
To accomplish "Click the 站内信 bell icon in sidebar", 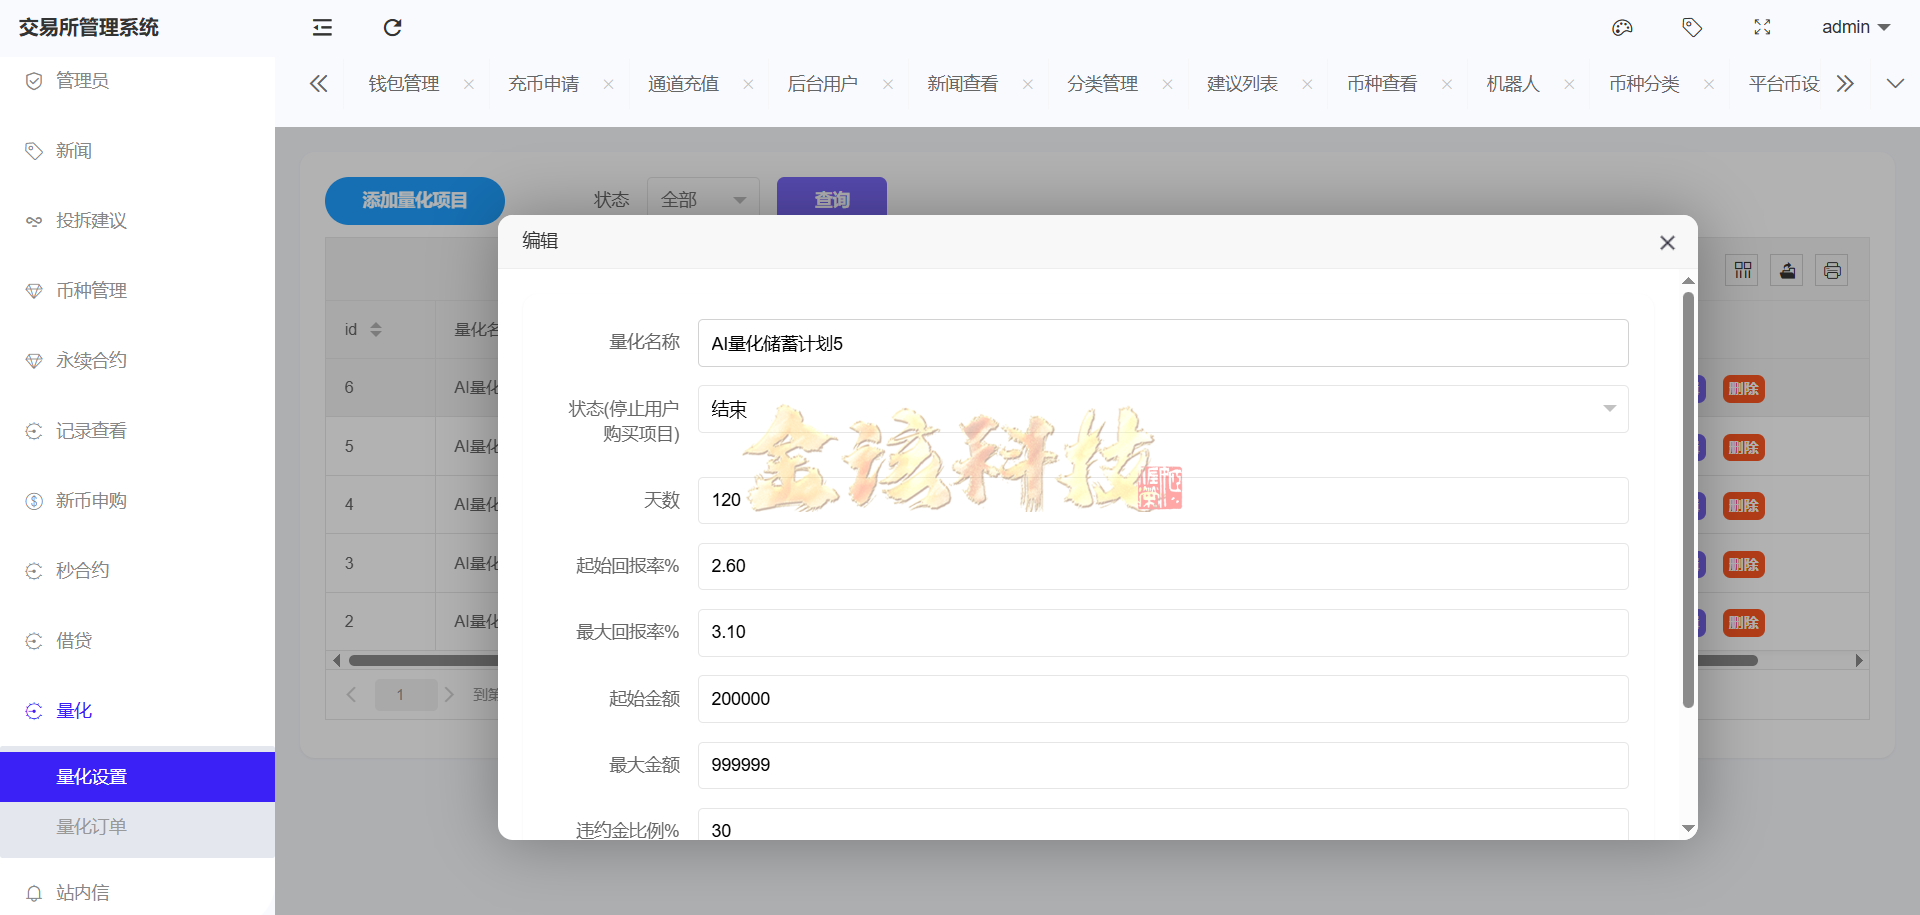I will pyautogui.click(x=33, y=892).
